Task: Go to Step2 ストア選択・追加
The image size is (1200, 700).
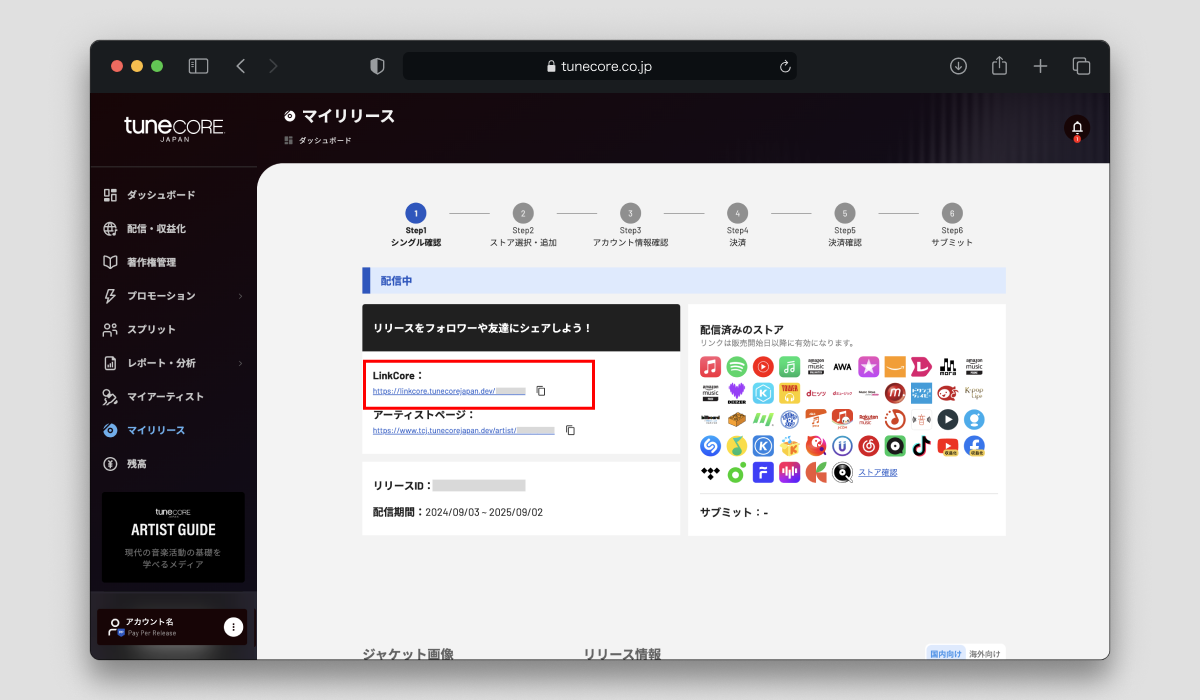Action: 523,224
